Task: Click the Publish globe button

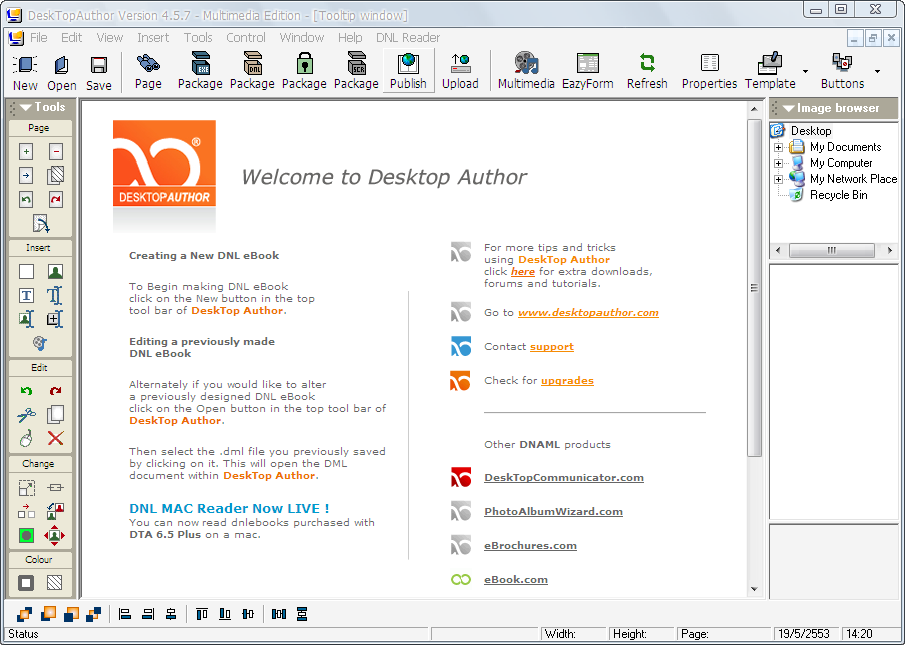Action: (x=408, y=72)
